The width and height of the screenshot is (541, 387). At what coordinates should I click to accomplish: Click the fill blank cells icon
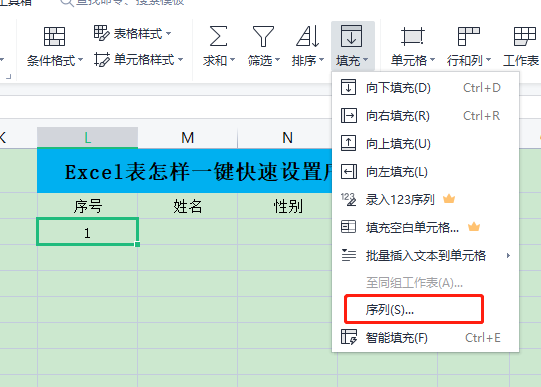348,227
